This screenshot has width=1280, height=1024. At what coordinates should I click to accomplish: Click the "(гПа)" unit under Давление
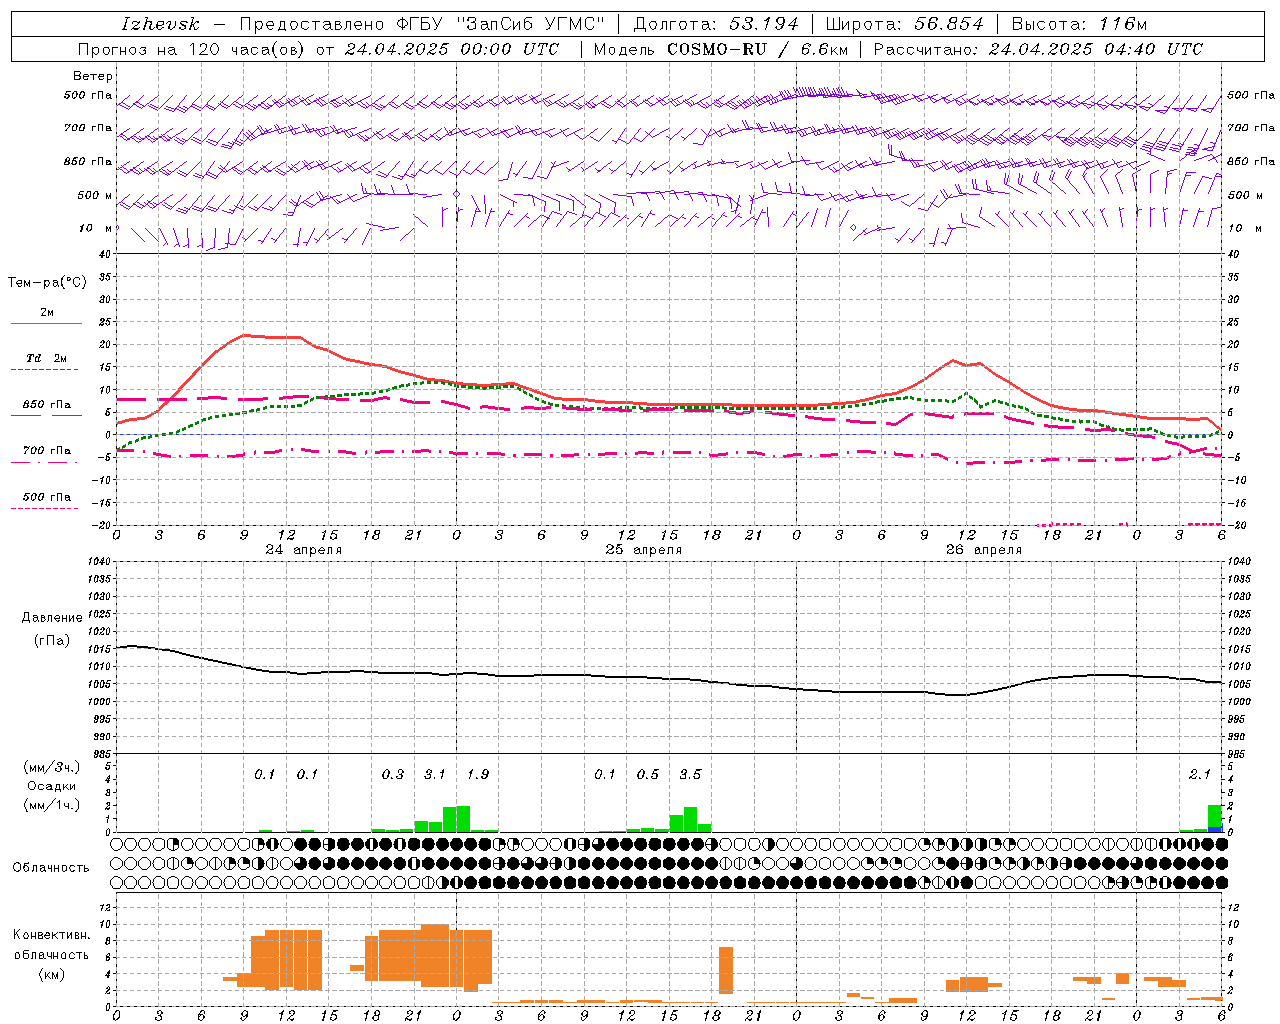click(x=52, y=640)
